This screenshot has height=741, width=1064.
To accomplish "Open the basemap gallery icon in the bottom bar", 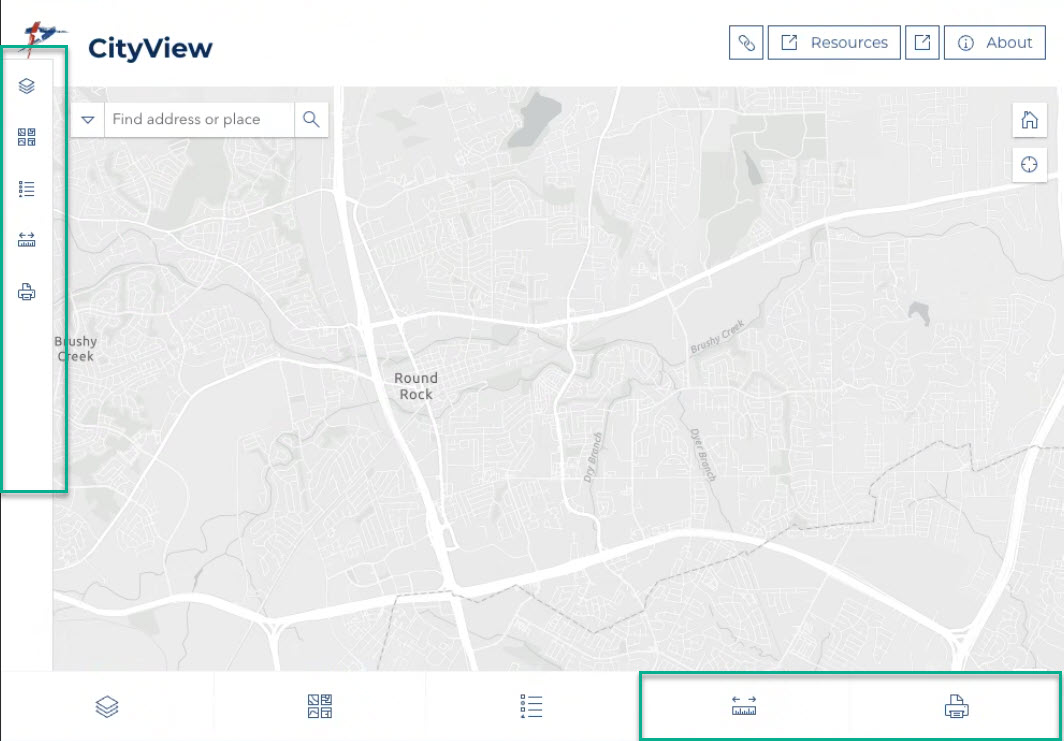I will tap(320, 706).
